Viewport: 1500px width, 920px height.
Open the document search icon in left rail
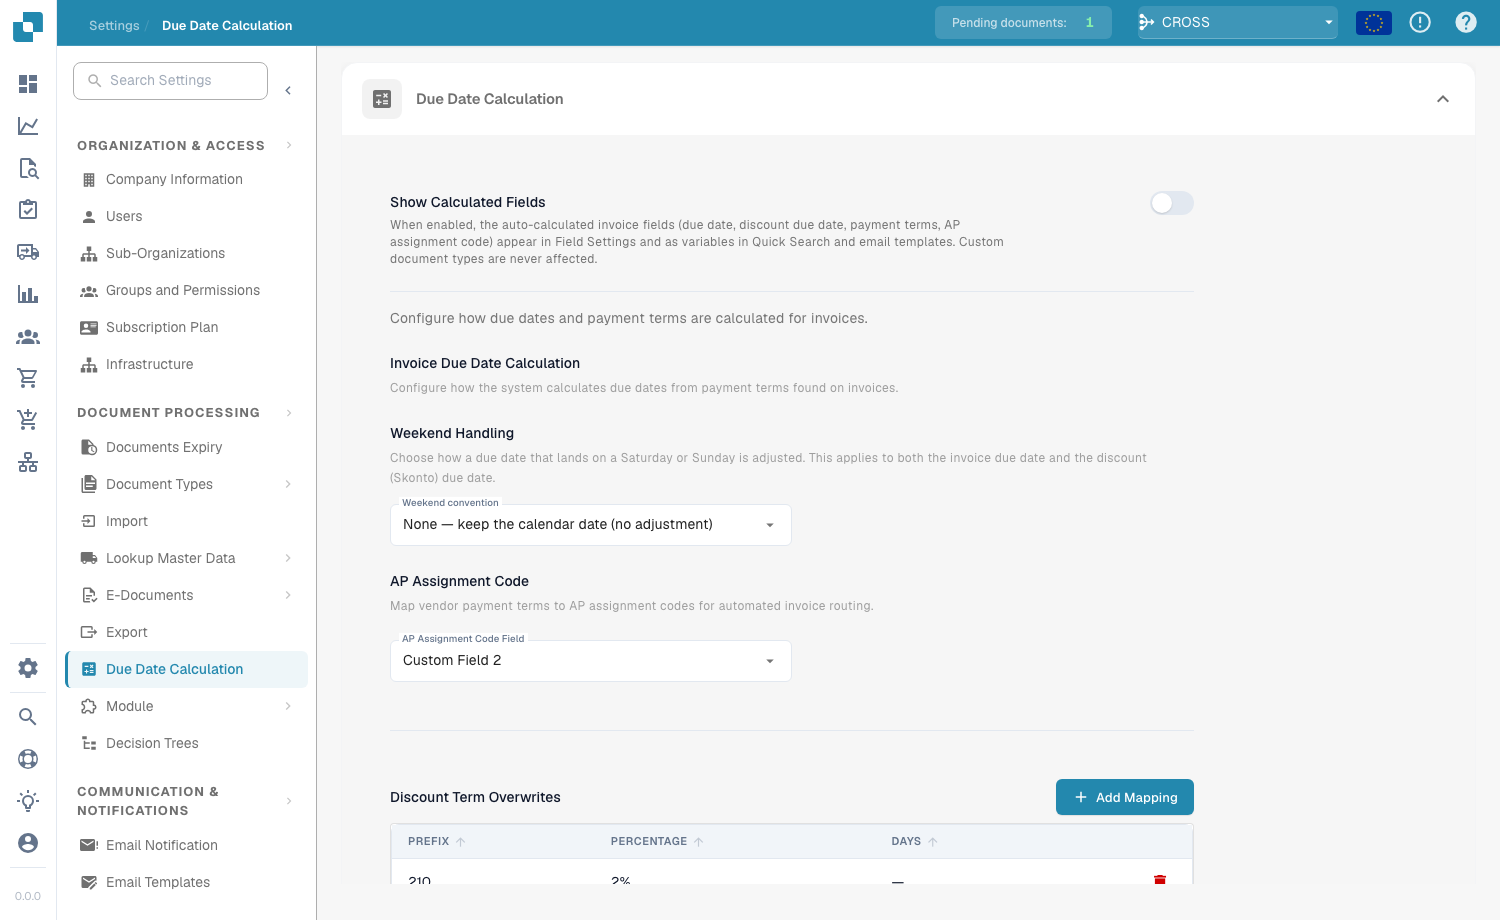click(28, 168)
